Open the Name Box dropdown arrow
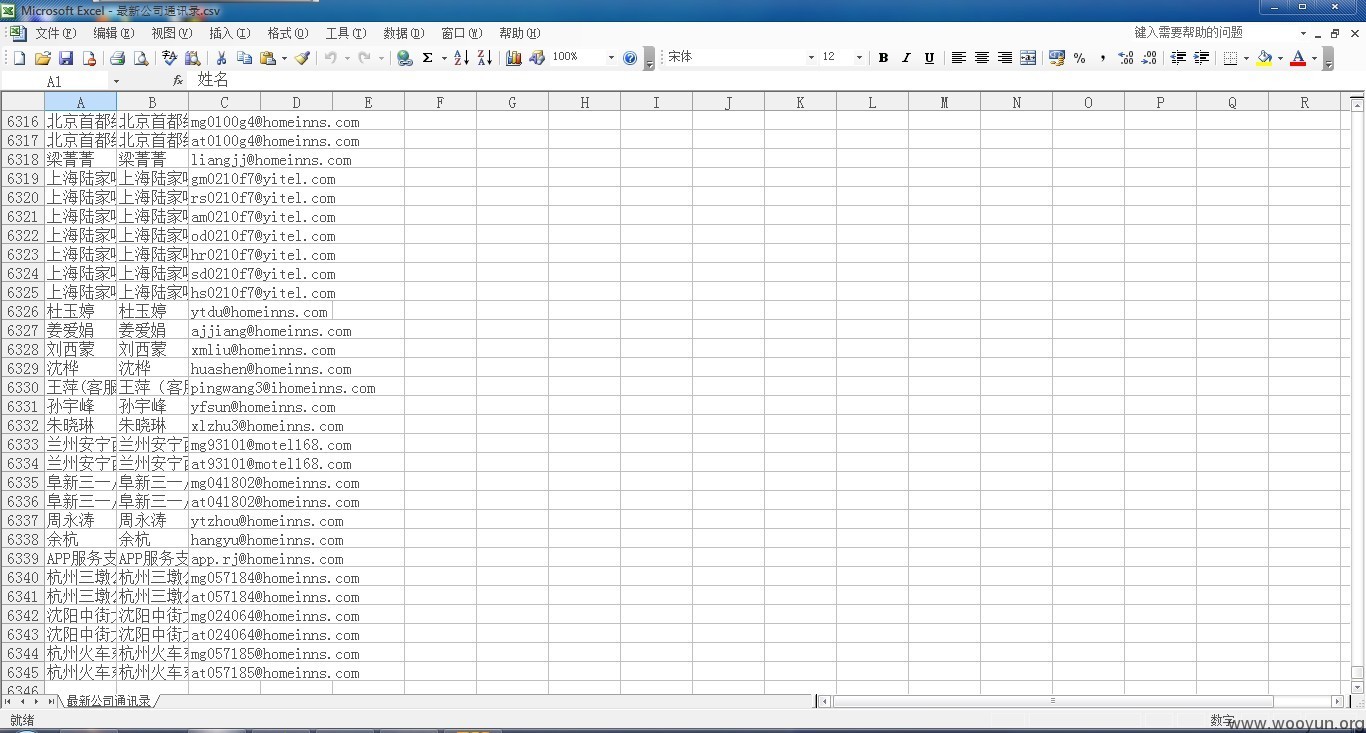The image size is (1366, 733). pyautogui.click(x=116, y=81)
